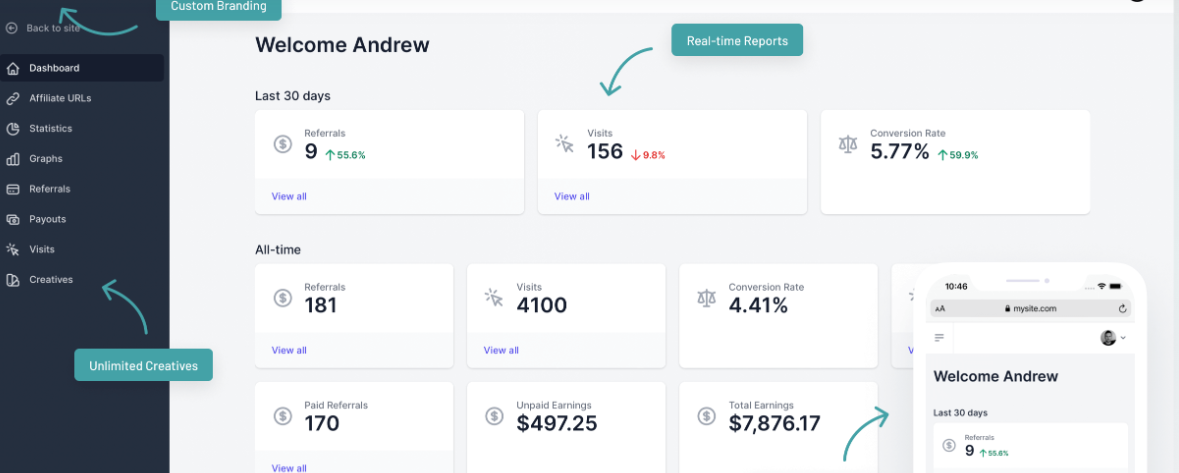Click the Affiliate URLs link icon

[13, 99]
